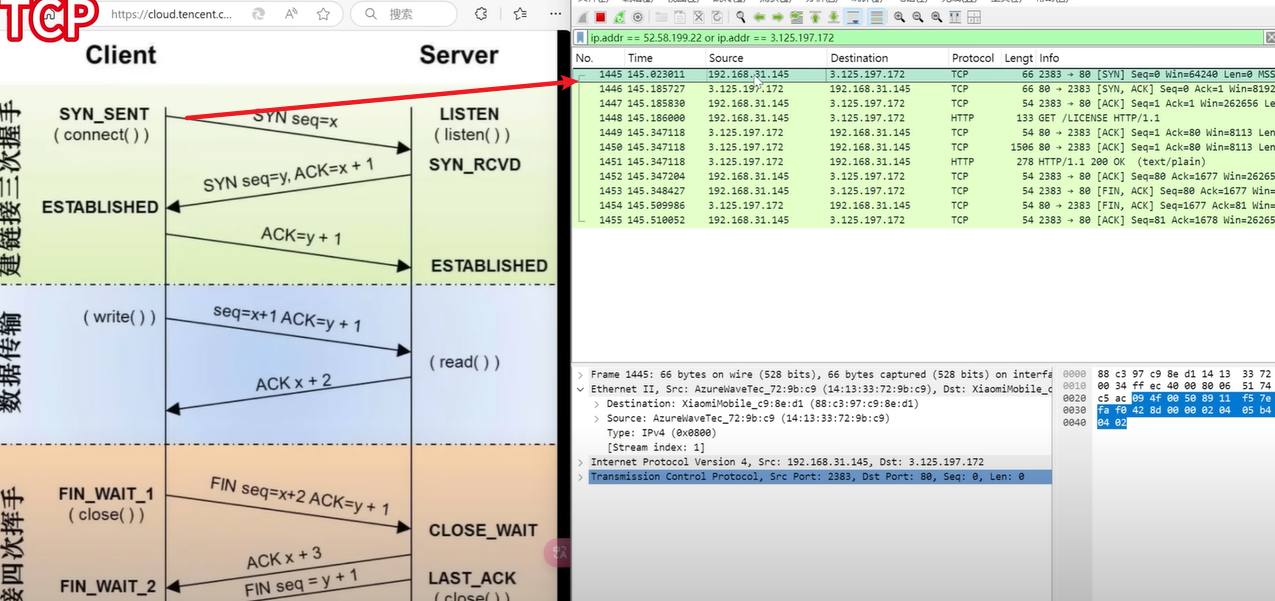Image resolution: width=1275 pixels, height=601 pixels.
Task: Open Wireshark capture options gear icon
Action: (x=637, y=17)
